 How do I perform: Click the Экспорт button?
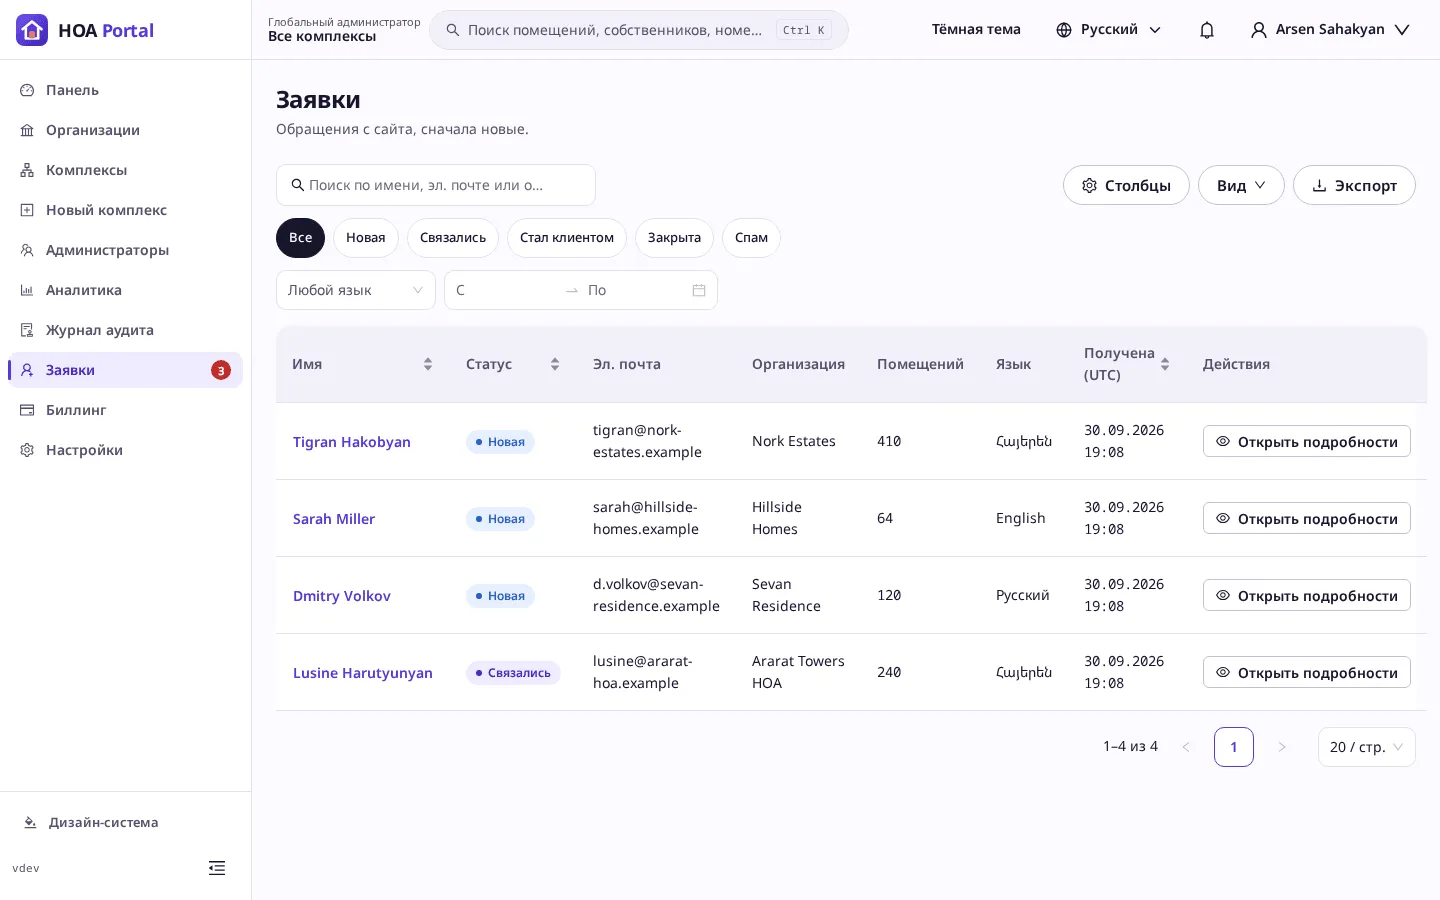pos(1354,185)
